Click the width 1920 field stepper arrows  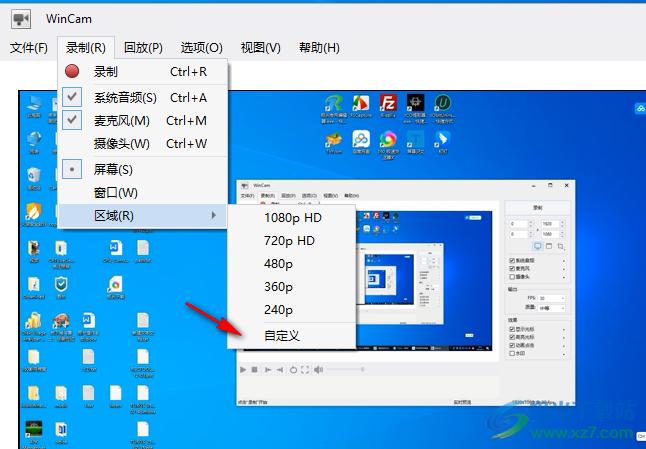[x=562, y=224]
